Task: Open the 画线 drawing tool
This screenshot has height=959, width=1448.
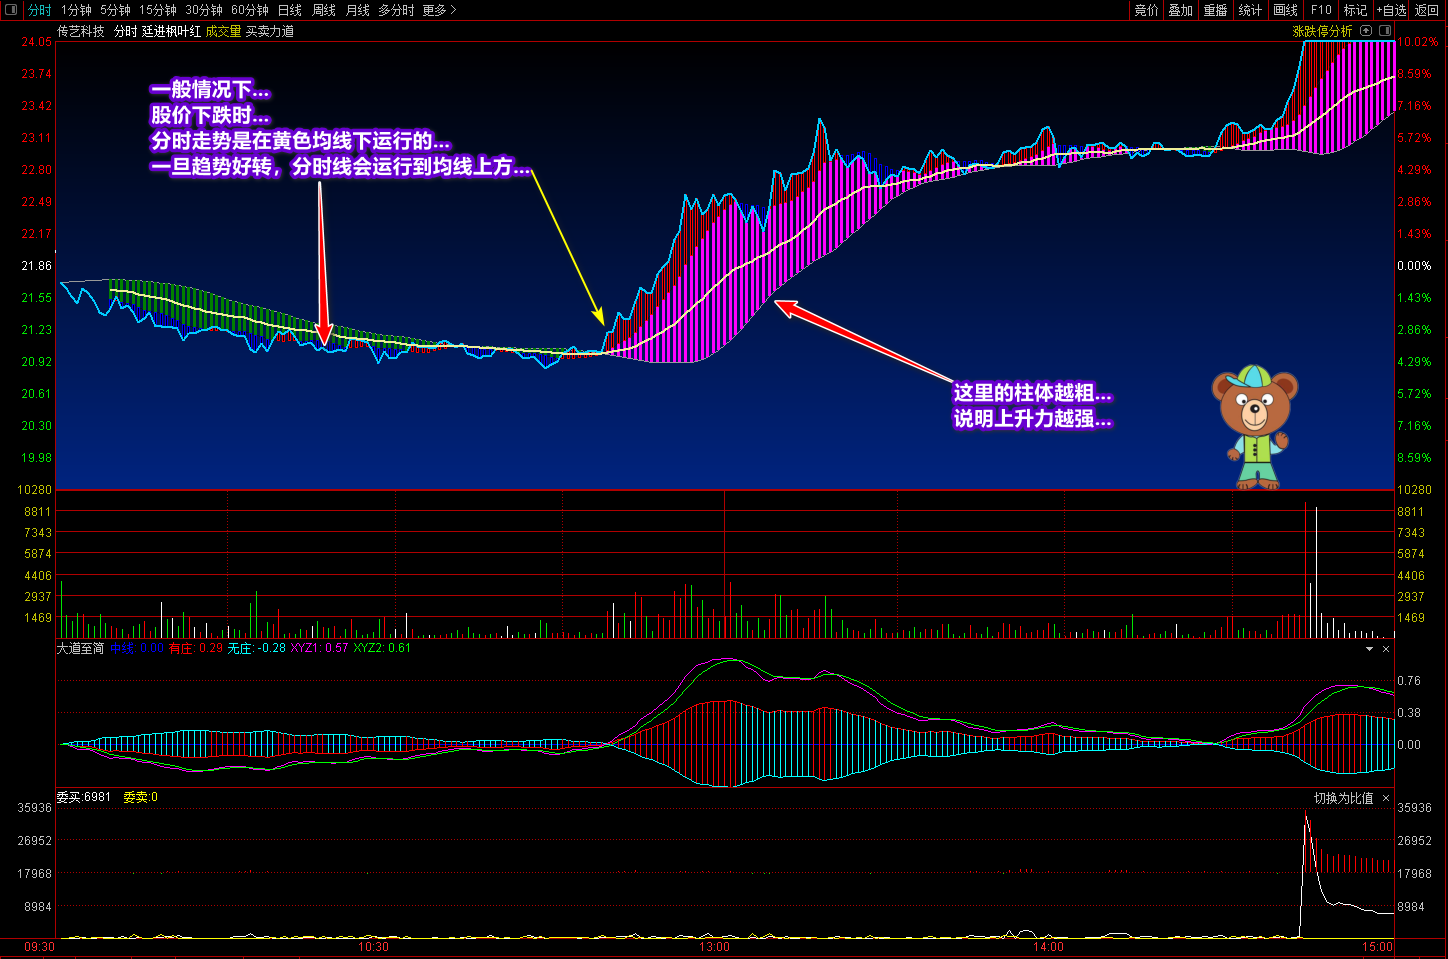Action: (x=1285, y=10)
